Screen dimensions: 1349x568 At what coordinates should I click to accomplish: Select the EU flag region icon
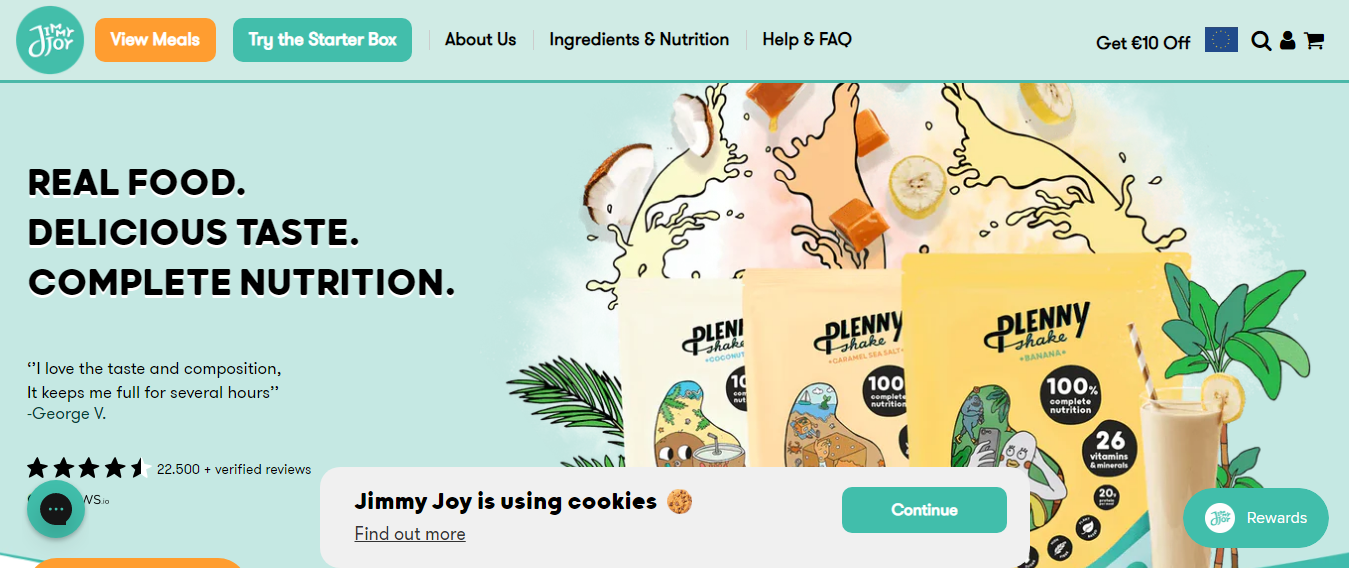click(x=1221, y=40)
